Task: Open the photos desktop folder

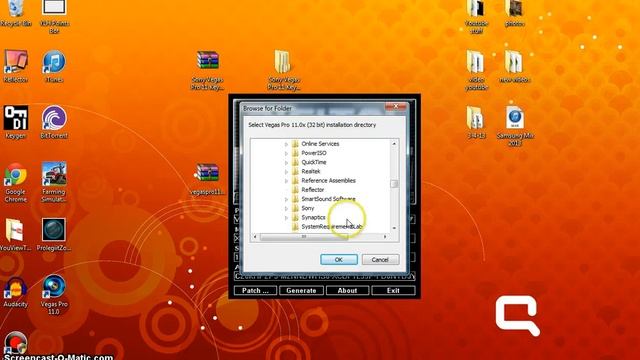Action: click(x=514, y=13)
